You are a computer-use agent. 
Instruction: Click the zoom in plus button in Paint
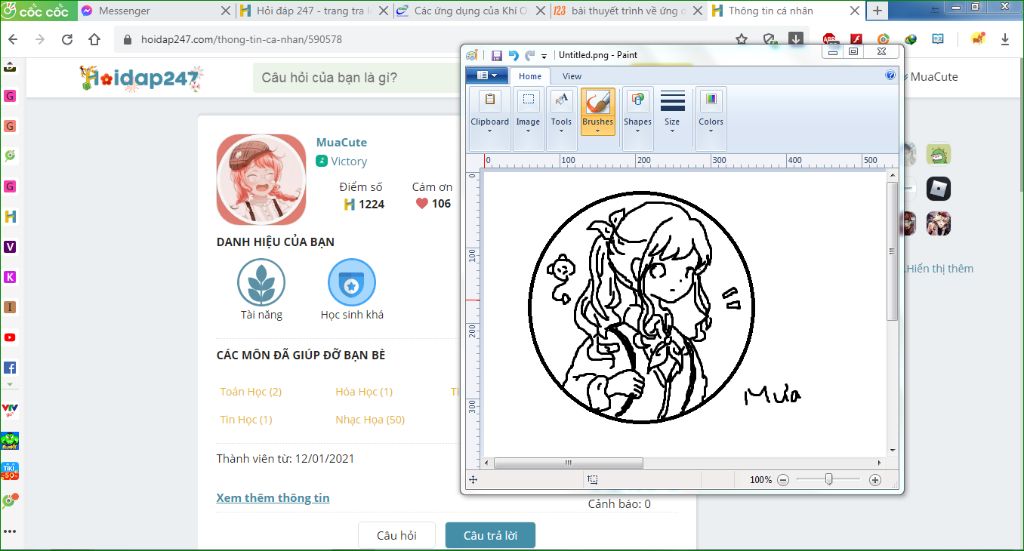(875, 480)
